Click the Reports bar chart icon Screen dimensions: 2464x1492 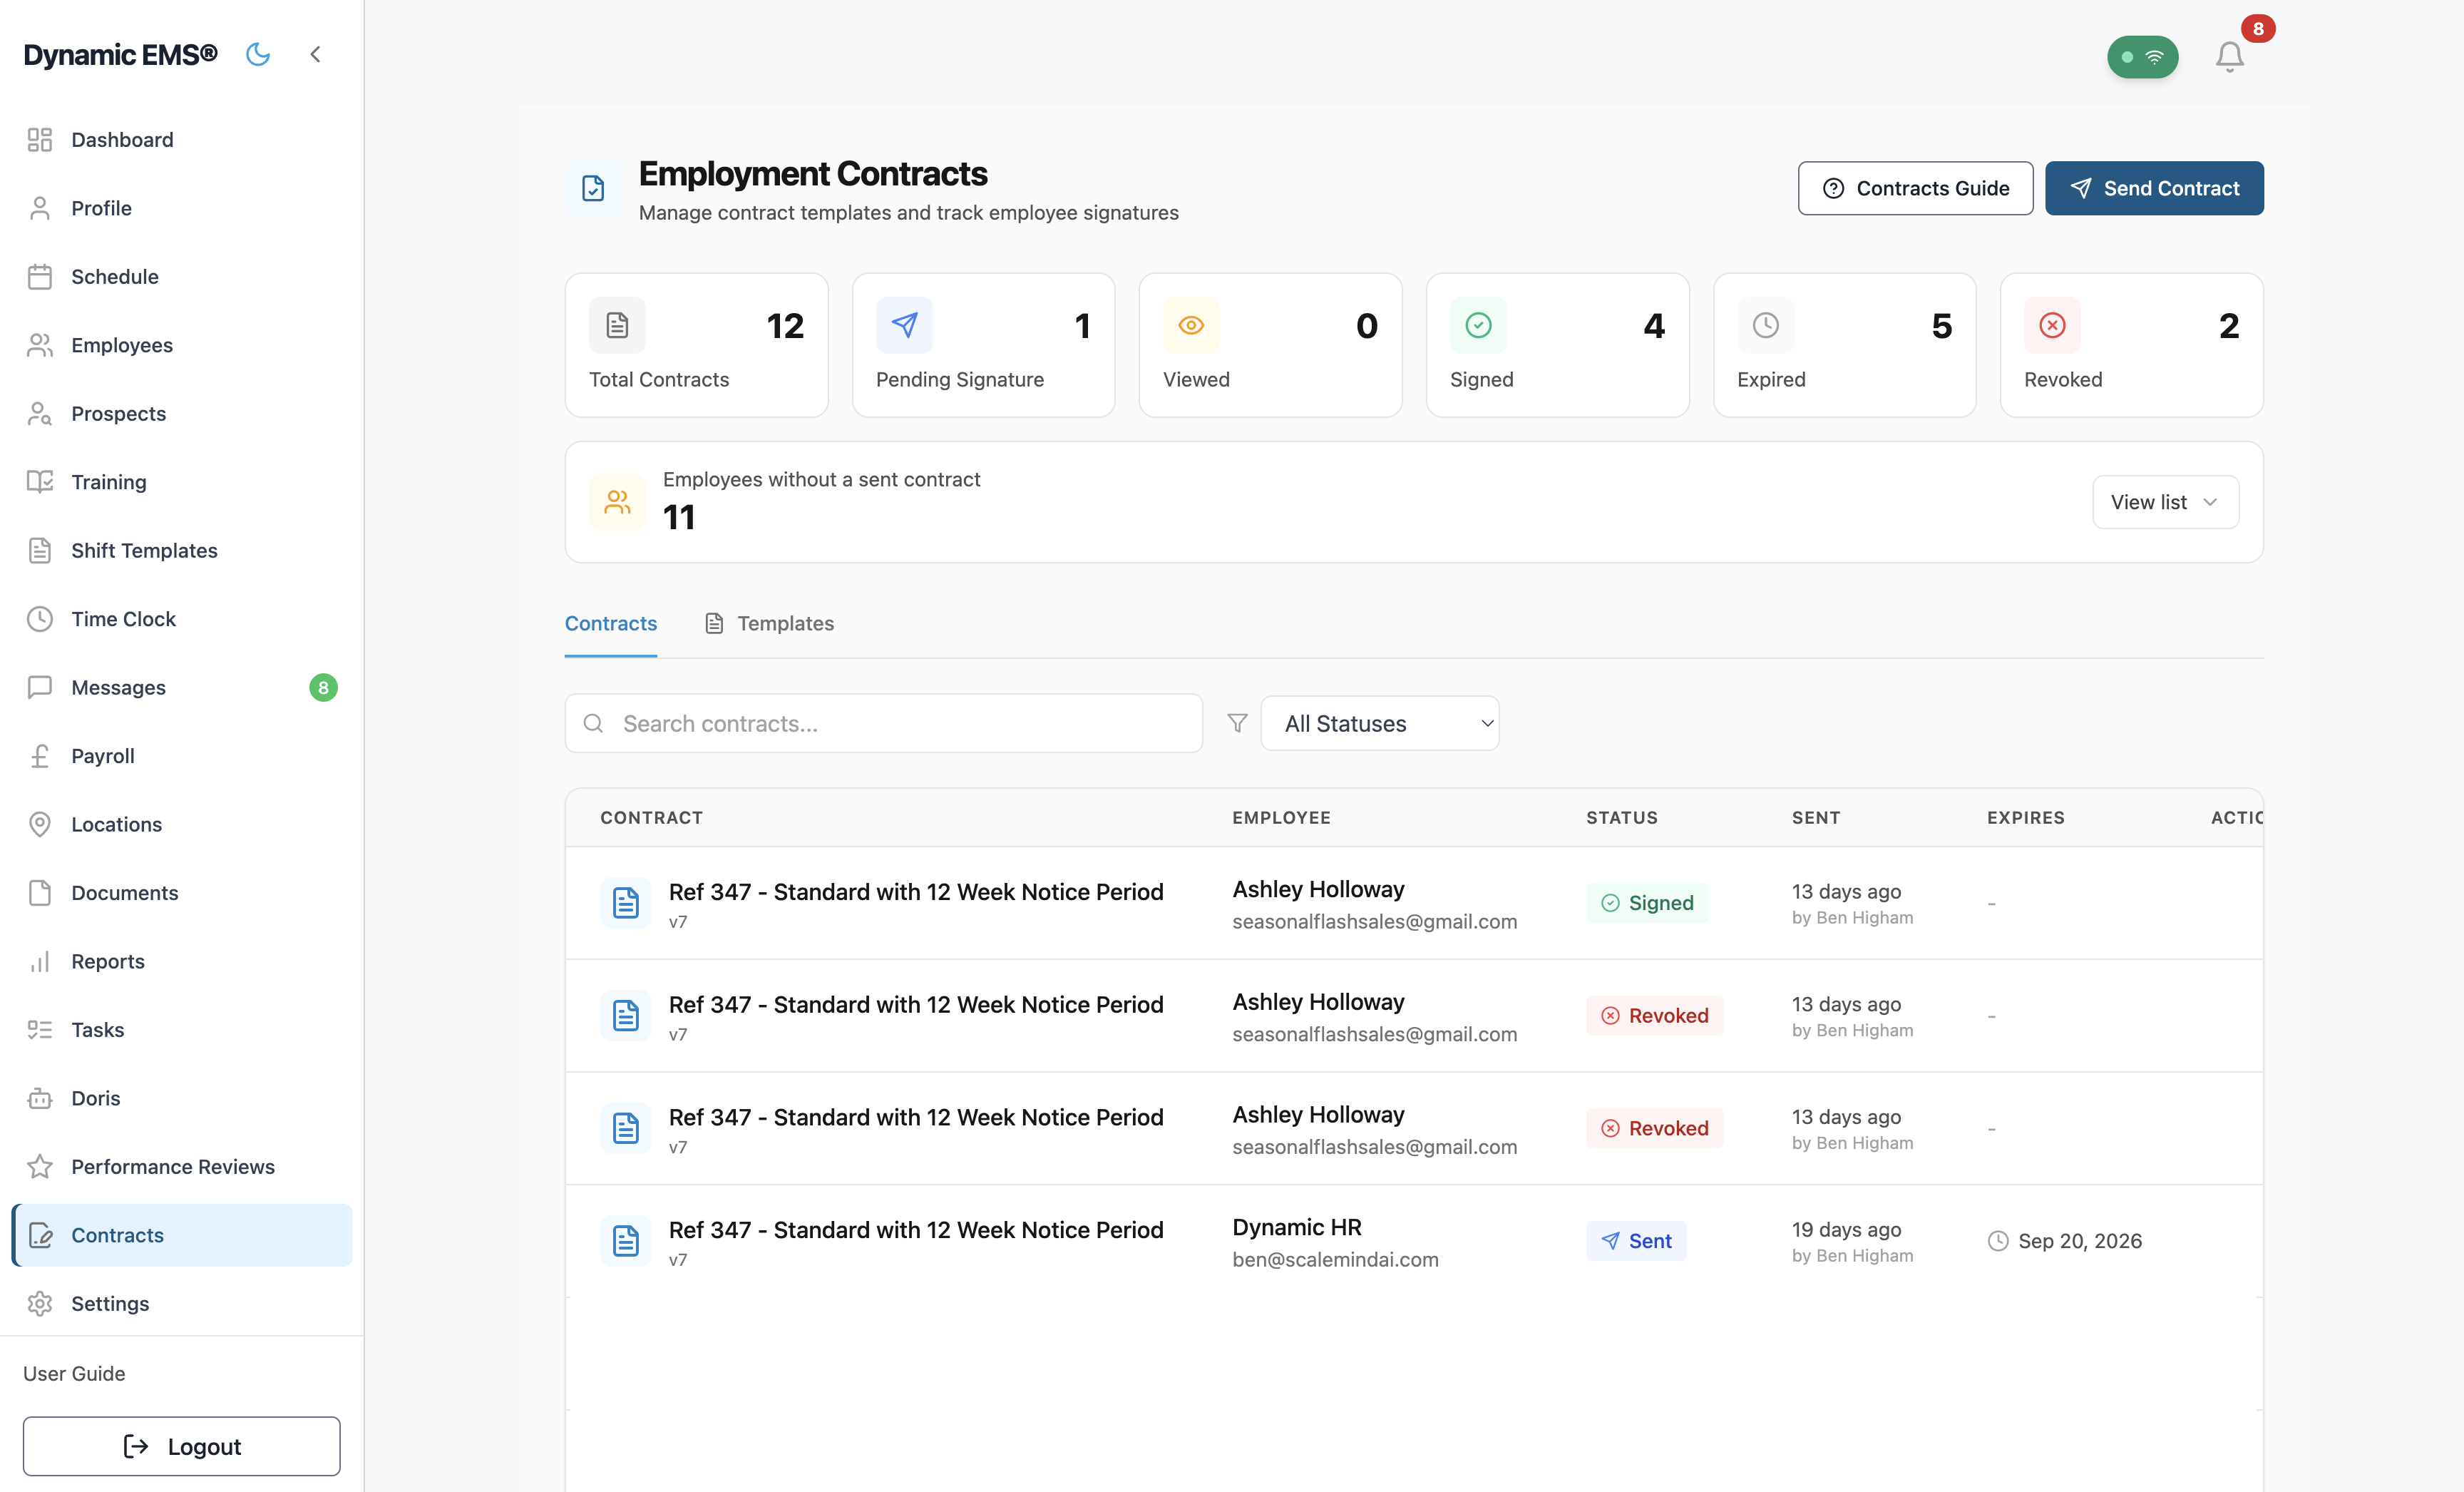[x=40, y=962]
